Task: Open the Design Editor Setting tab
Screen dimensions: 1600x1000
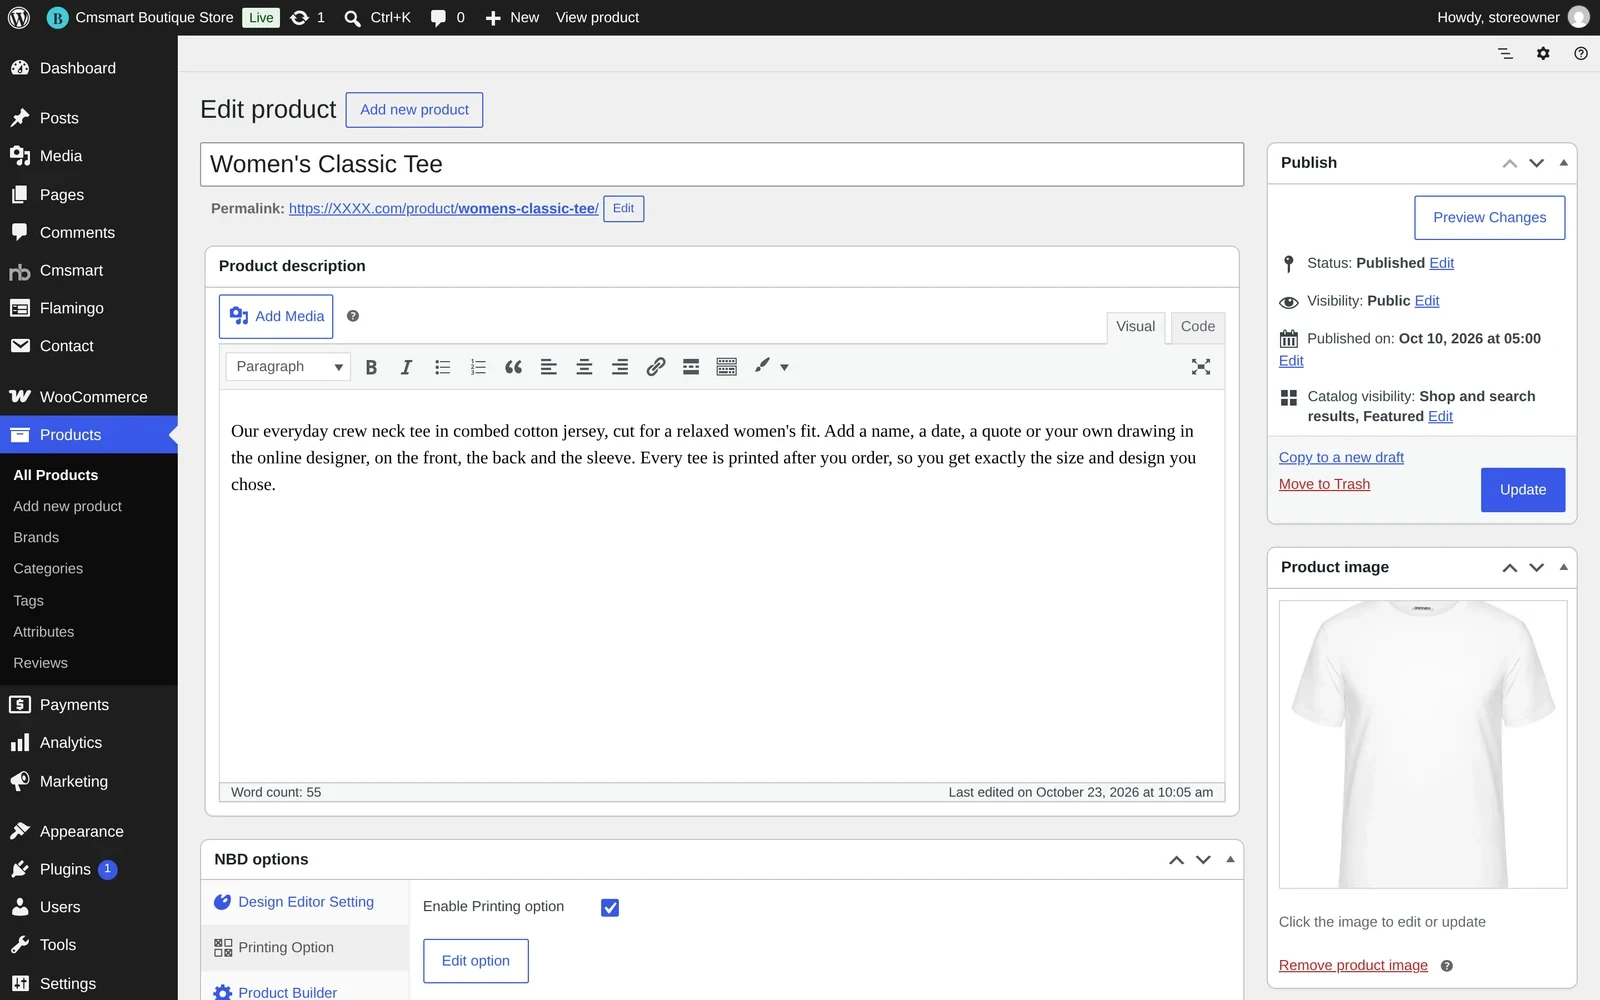Action: click(305, 902)
